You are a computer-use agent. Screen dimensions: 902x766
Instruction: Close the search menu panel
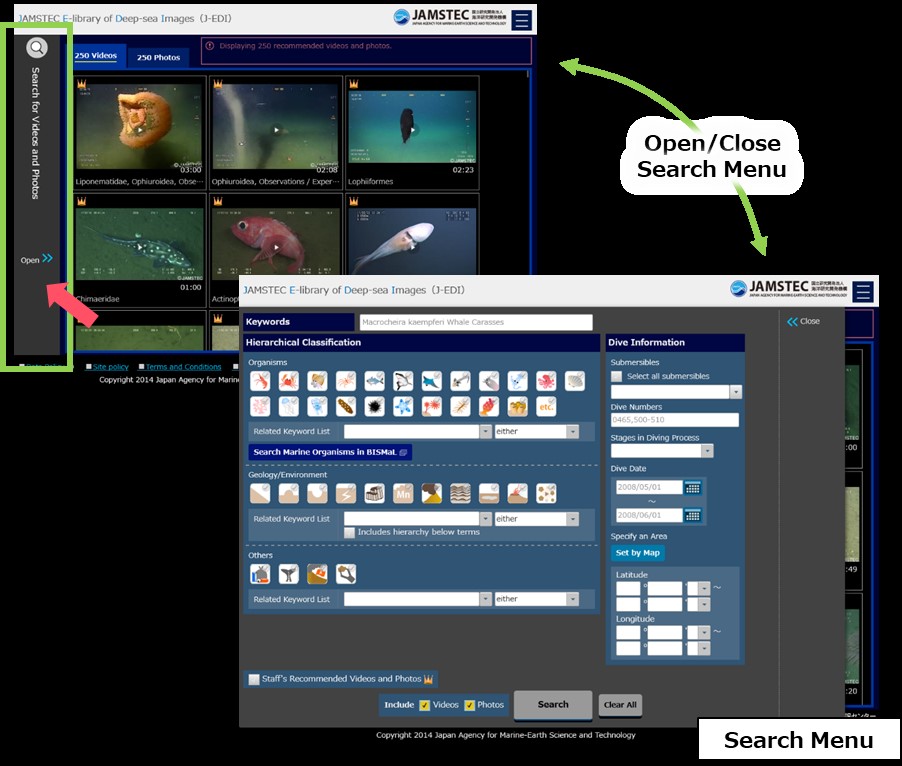(x=804, y=321)
